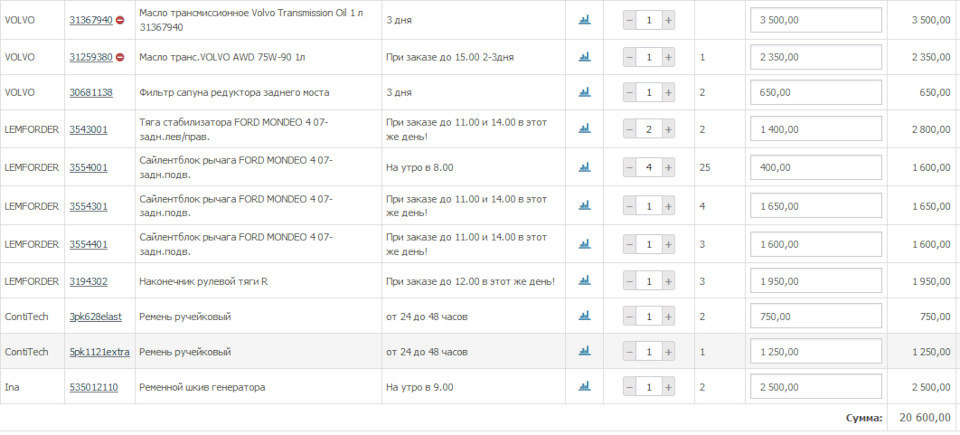Image resolution: width=960 pixels, height=435 pixels.
Task: Open price chart icon for part 31259380
Action: [585, 57]
